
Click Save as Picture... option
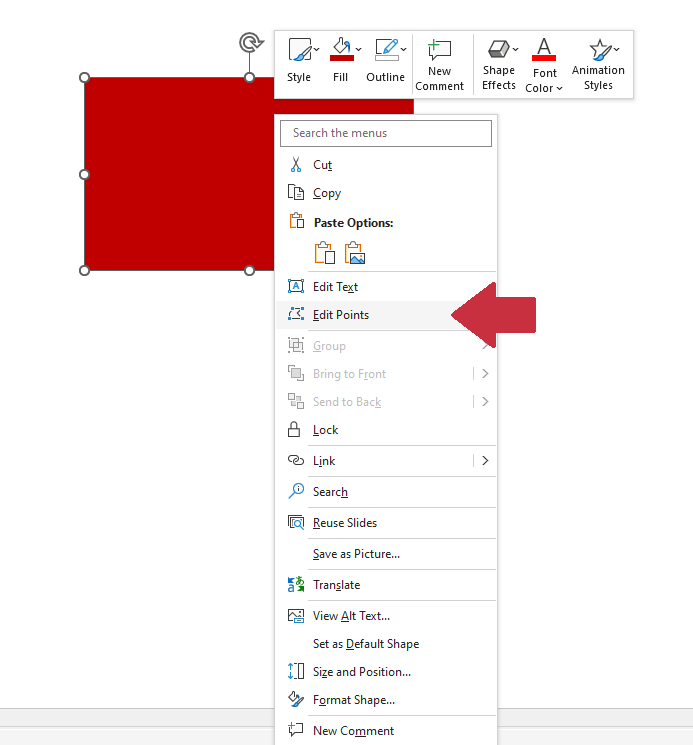click(355, 554)
